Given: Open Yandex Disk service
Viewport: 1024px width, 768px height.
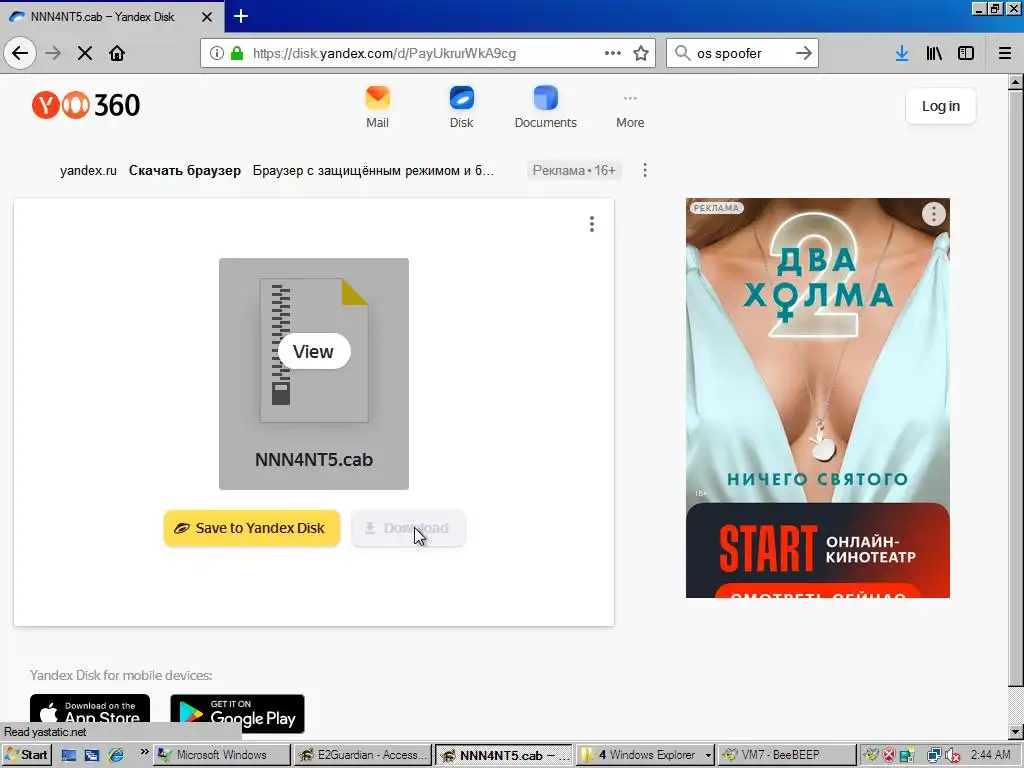Looking at the screenshot, I should tap(462, 108).
